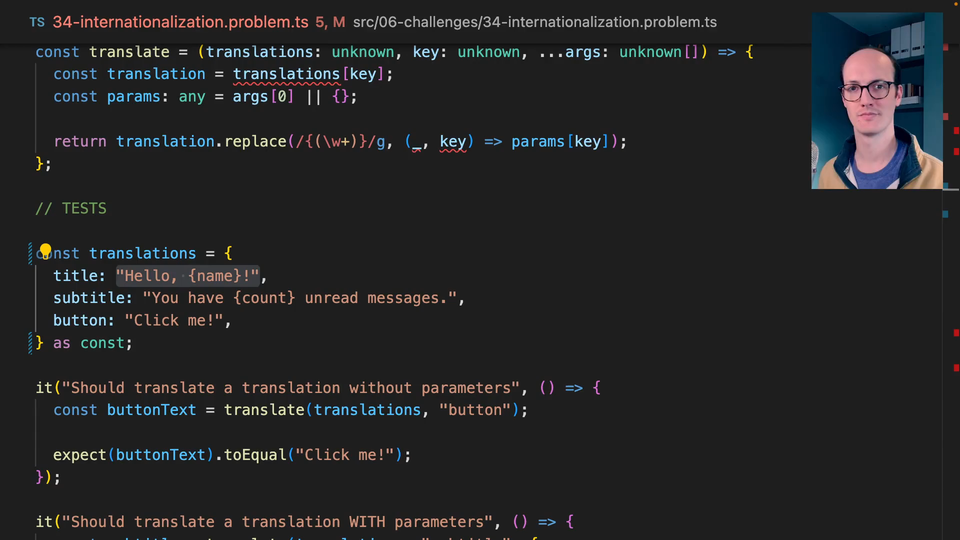Click the toEqual method call
The width and height of the screenshot is (960, 540).
pyautogui.click(x=255, y=455)
